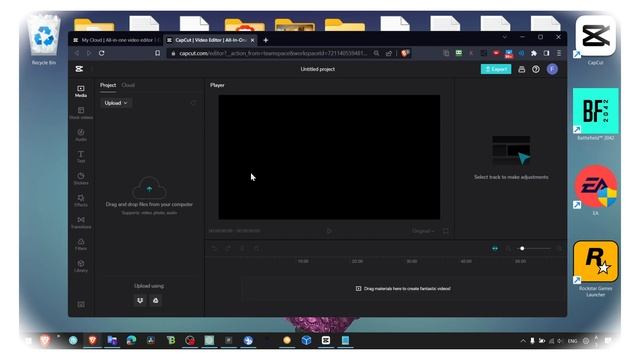Open Microsoft Edge in the taskbar

[x=131, y=340]
